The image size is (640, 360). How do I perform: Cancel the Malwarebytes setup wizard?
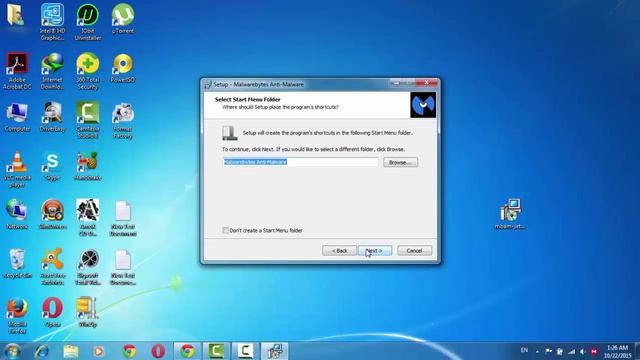(x=414, y=251)
